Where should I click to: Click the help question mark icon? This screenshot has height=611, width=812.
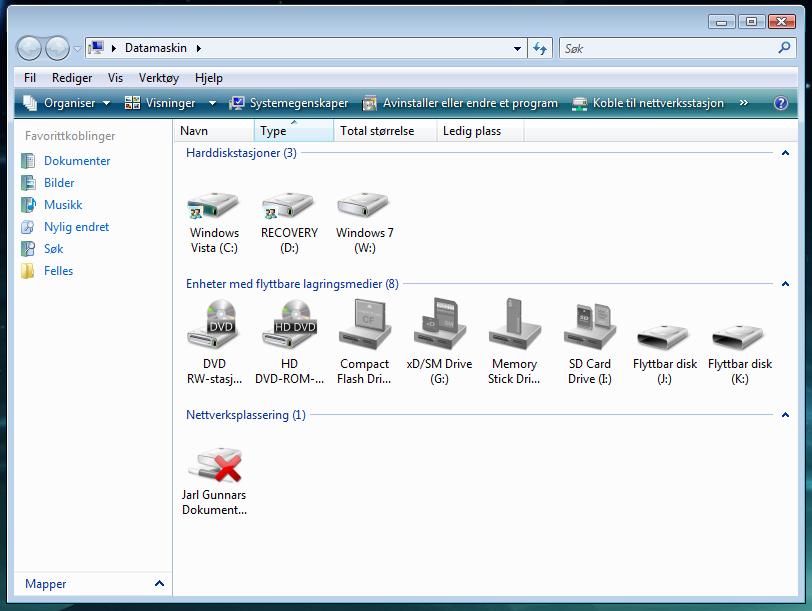tap(780, 103)
